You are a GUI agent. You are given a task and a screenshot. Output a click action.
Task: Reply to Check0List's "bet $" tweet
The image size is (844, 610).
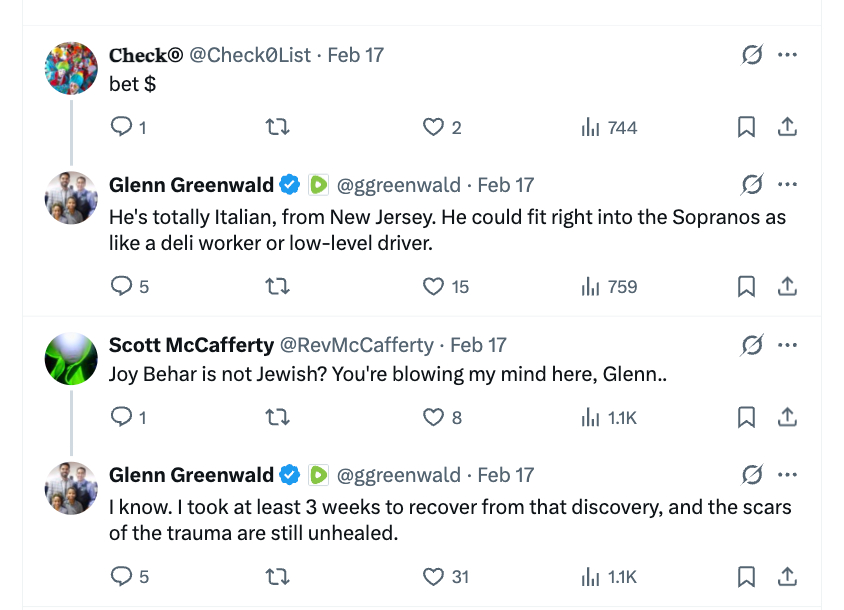(x=121, y=127)
